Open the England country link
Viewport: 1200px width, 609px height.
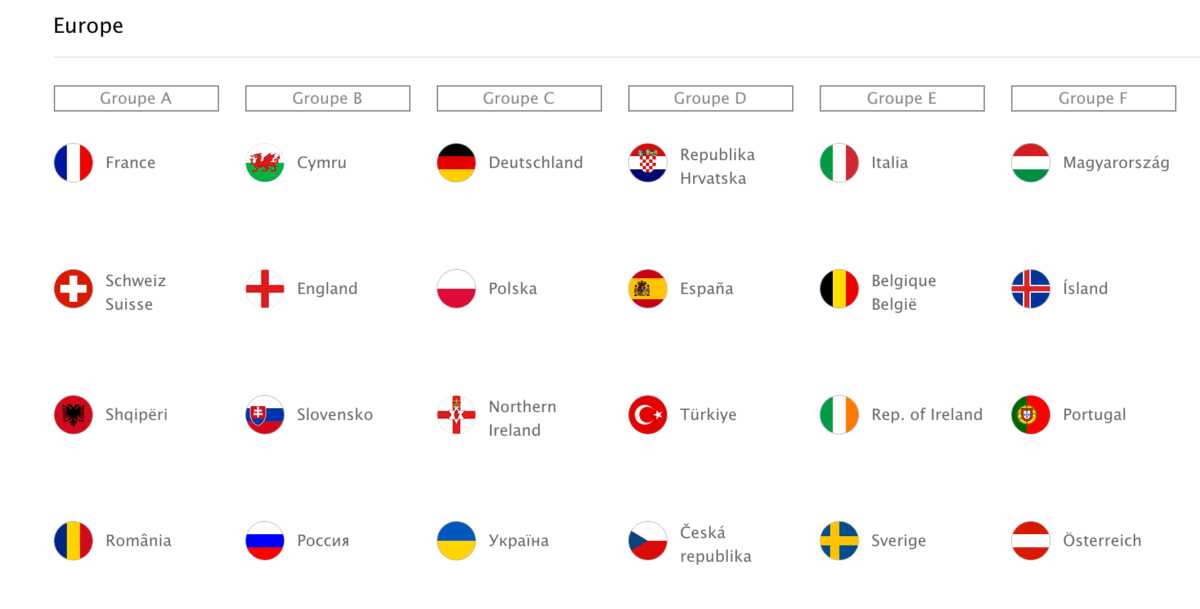pos(327,289)
